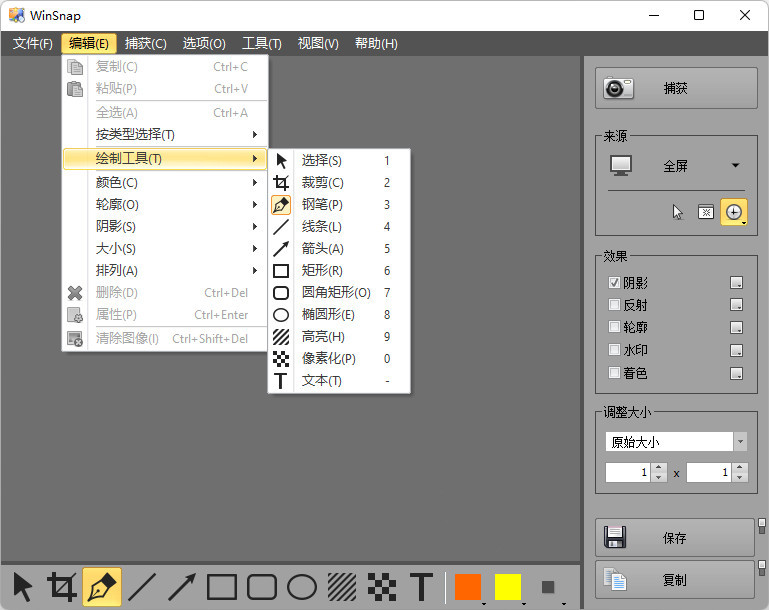
Task: Select the Ellipse tool in bottom toolbar
Action: point(302,587)
